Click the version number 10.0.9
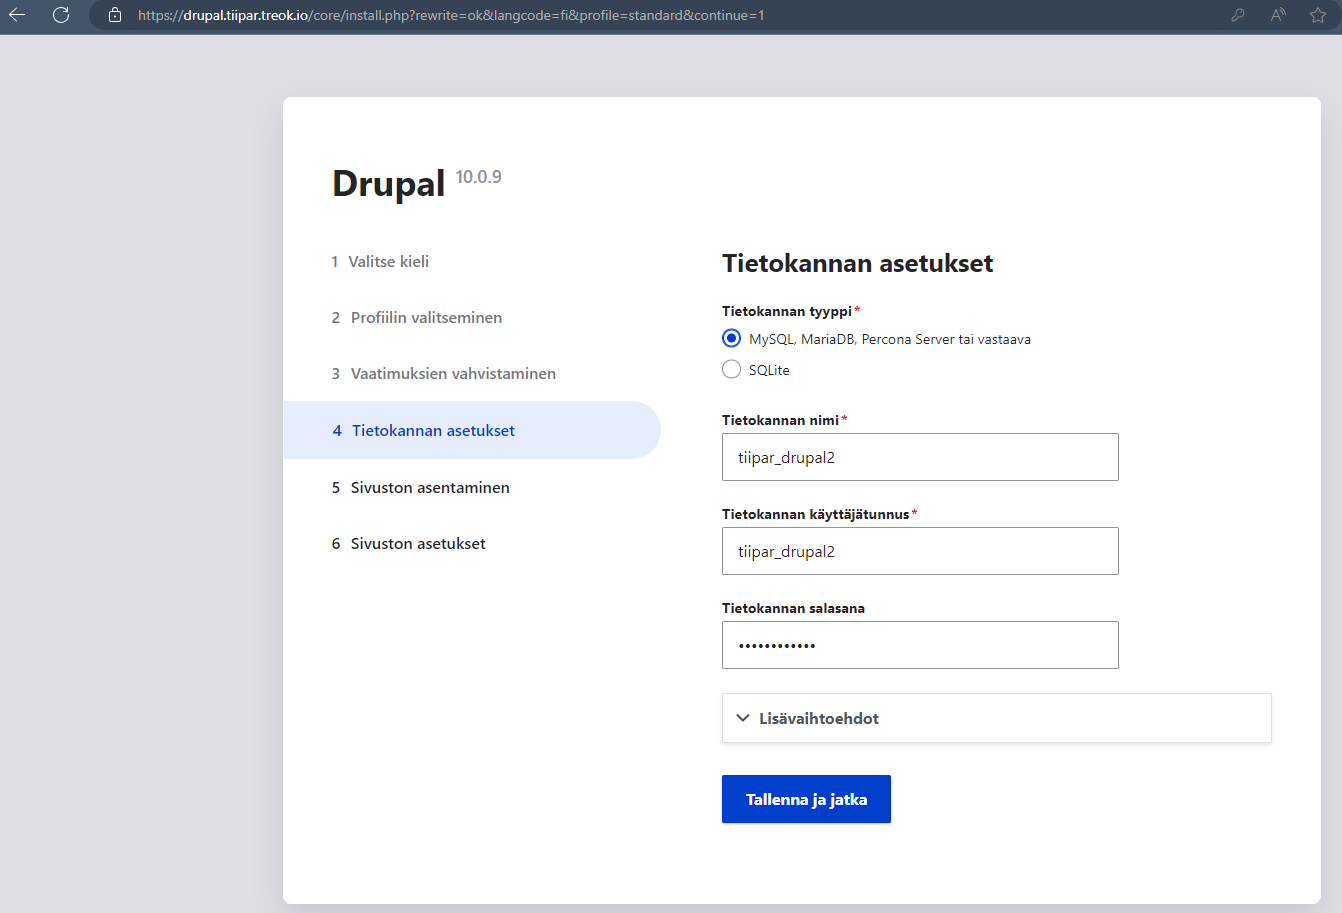 pos(479,177)
